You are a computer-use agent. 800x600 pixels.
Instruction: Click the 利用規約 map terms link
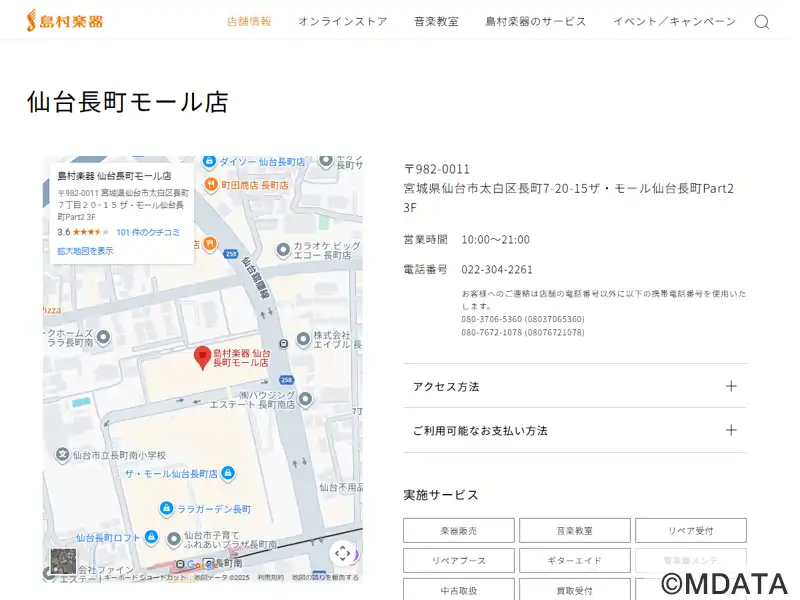coord(270,578)
